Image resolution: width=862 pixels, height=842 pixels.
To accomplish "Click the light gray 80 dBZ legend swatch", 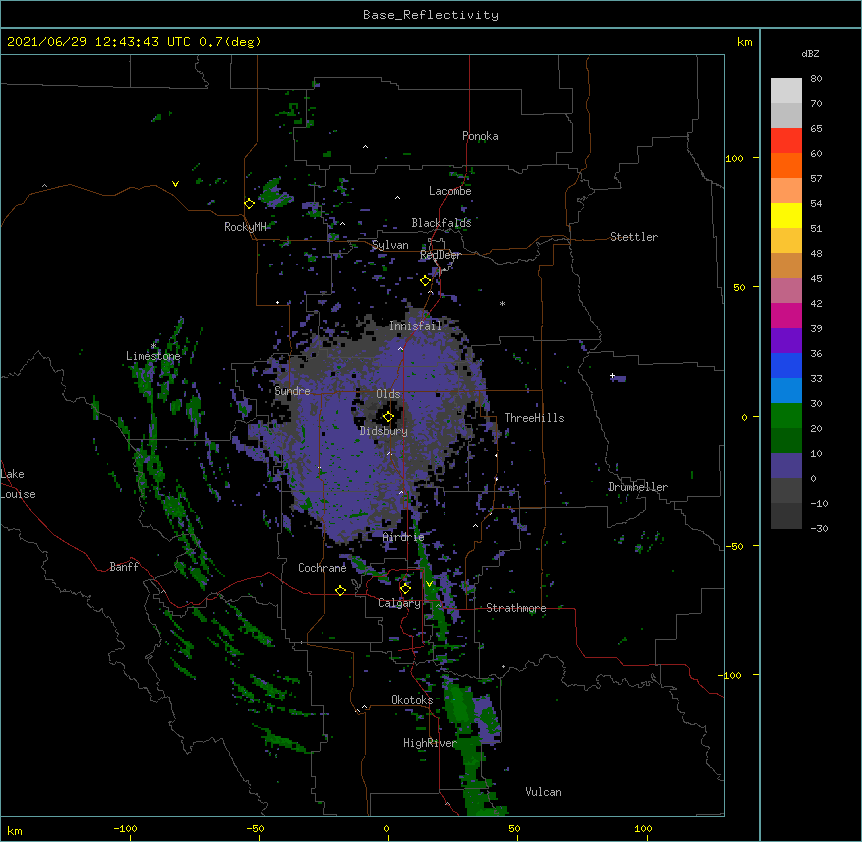I will [x=786, y=91].
